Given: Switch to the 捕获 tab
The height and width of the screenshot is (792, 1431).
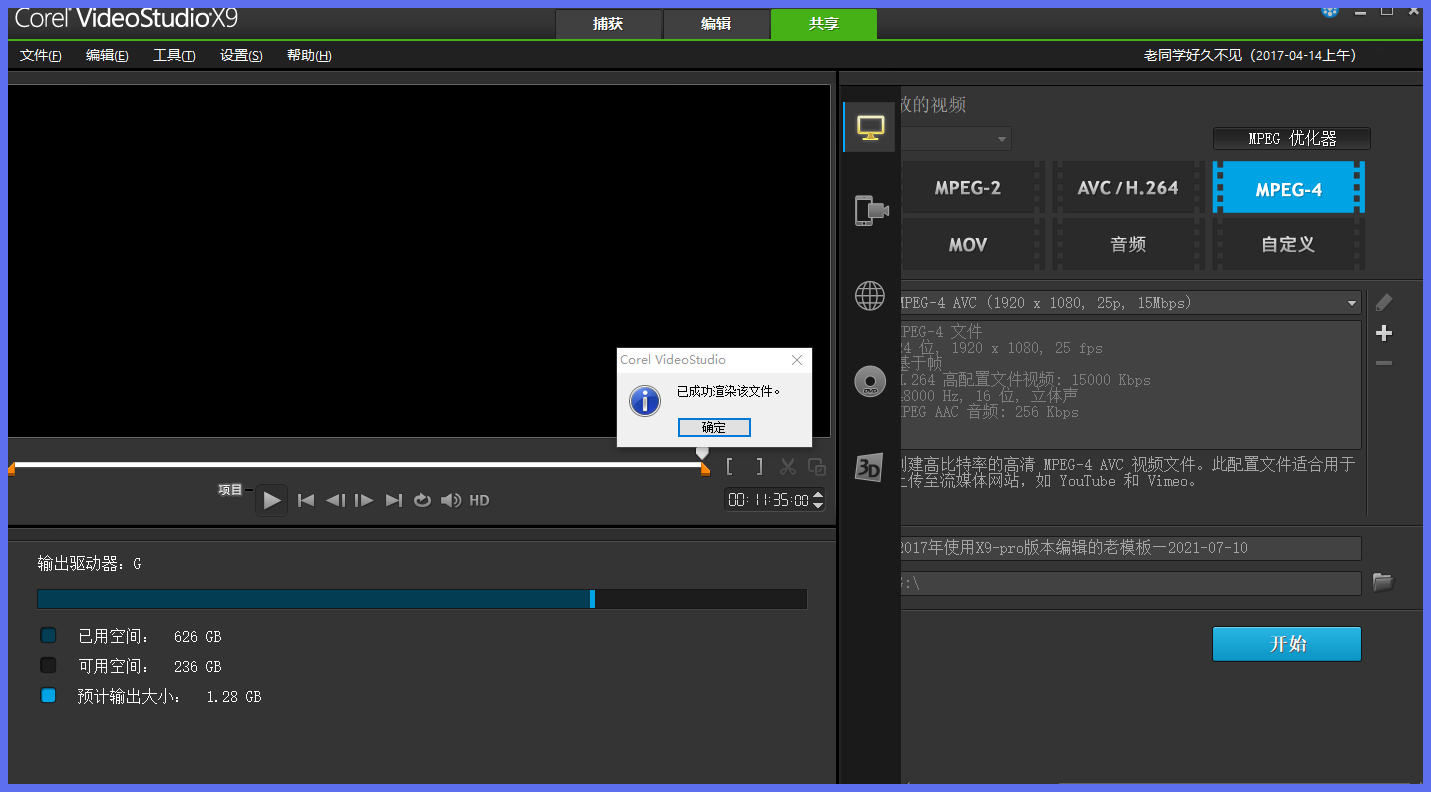Looking at the screenshot, I should pyautogui.click(x=608, y=24).
